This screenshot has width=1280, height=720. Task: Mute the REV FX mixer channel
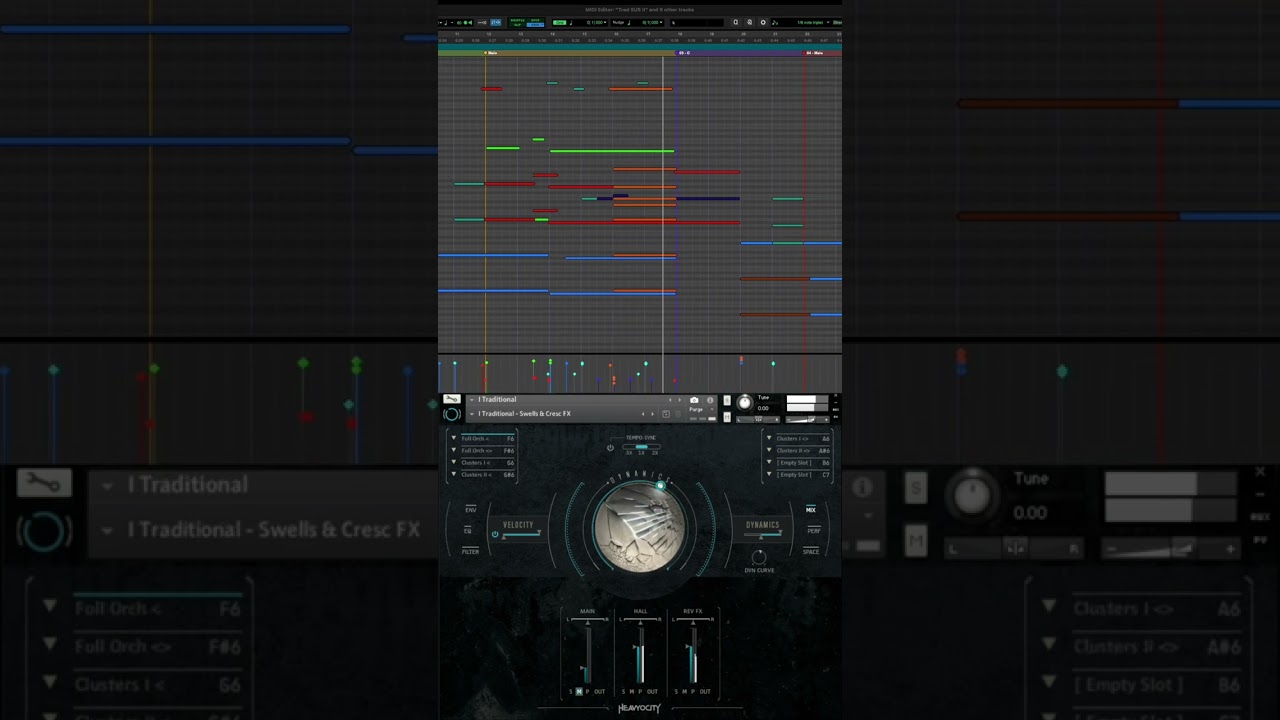[685, 692]
